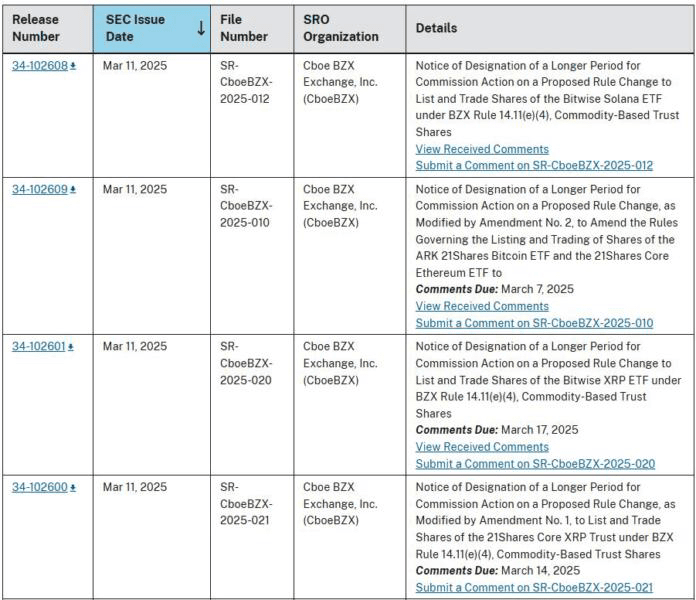Open release 34-102609 link
The height and width of the screenshot is (600, 696).
coord(40,189)
